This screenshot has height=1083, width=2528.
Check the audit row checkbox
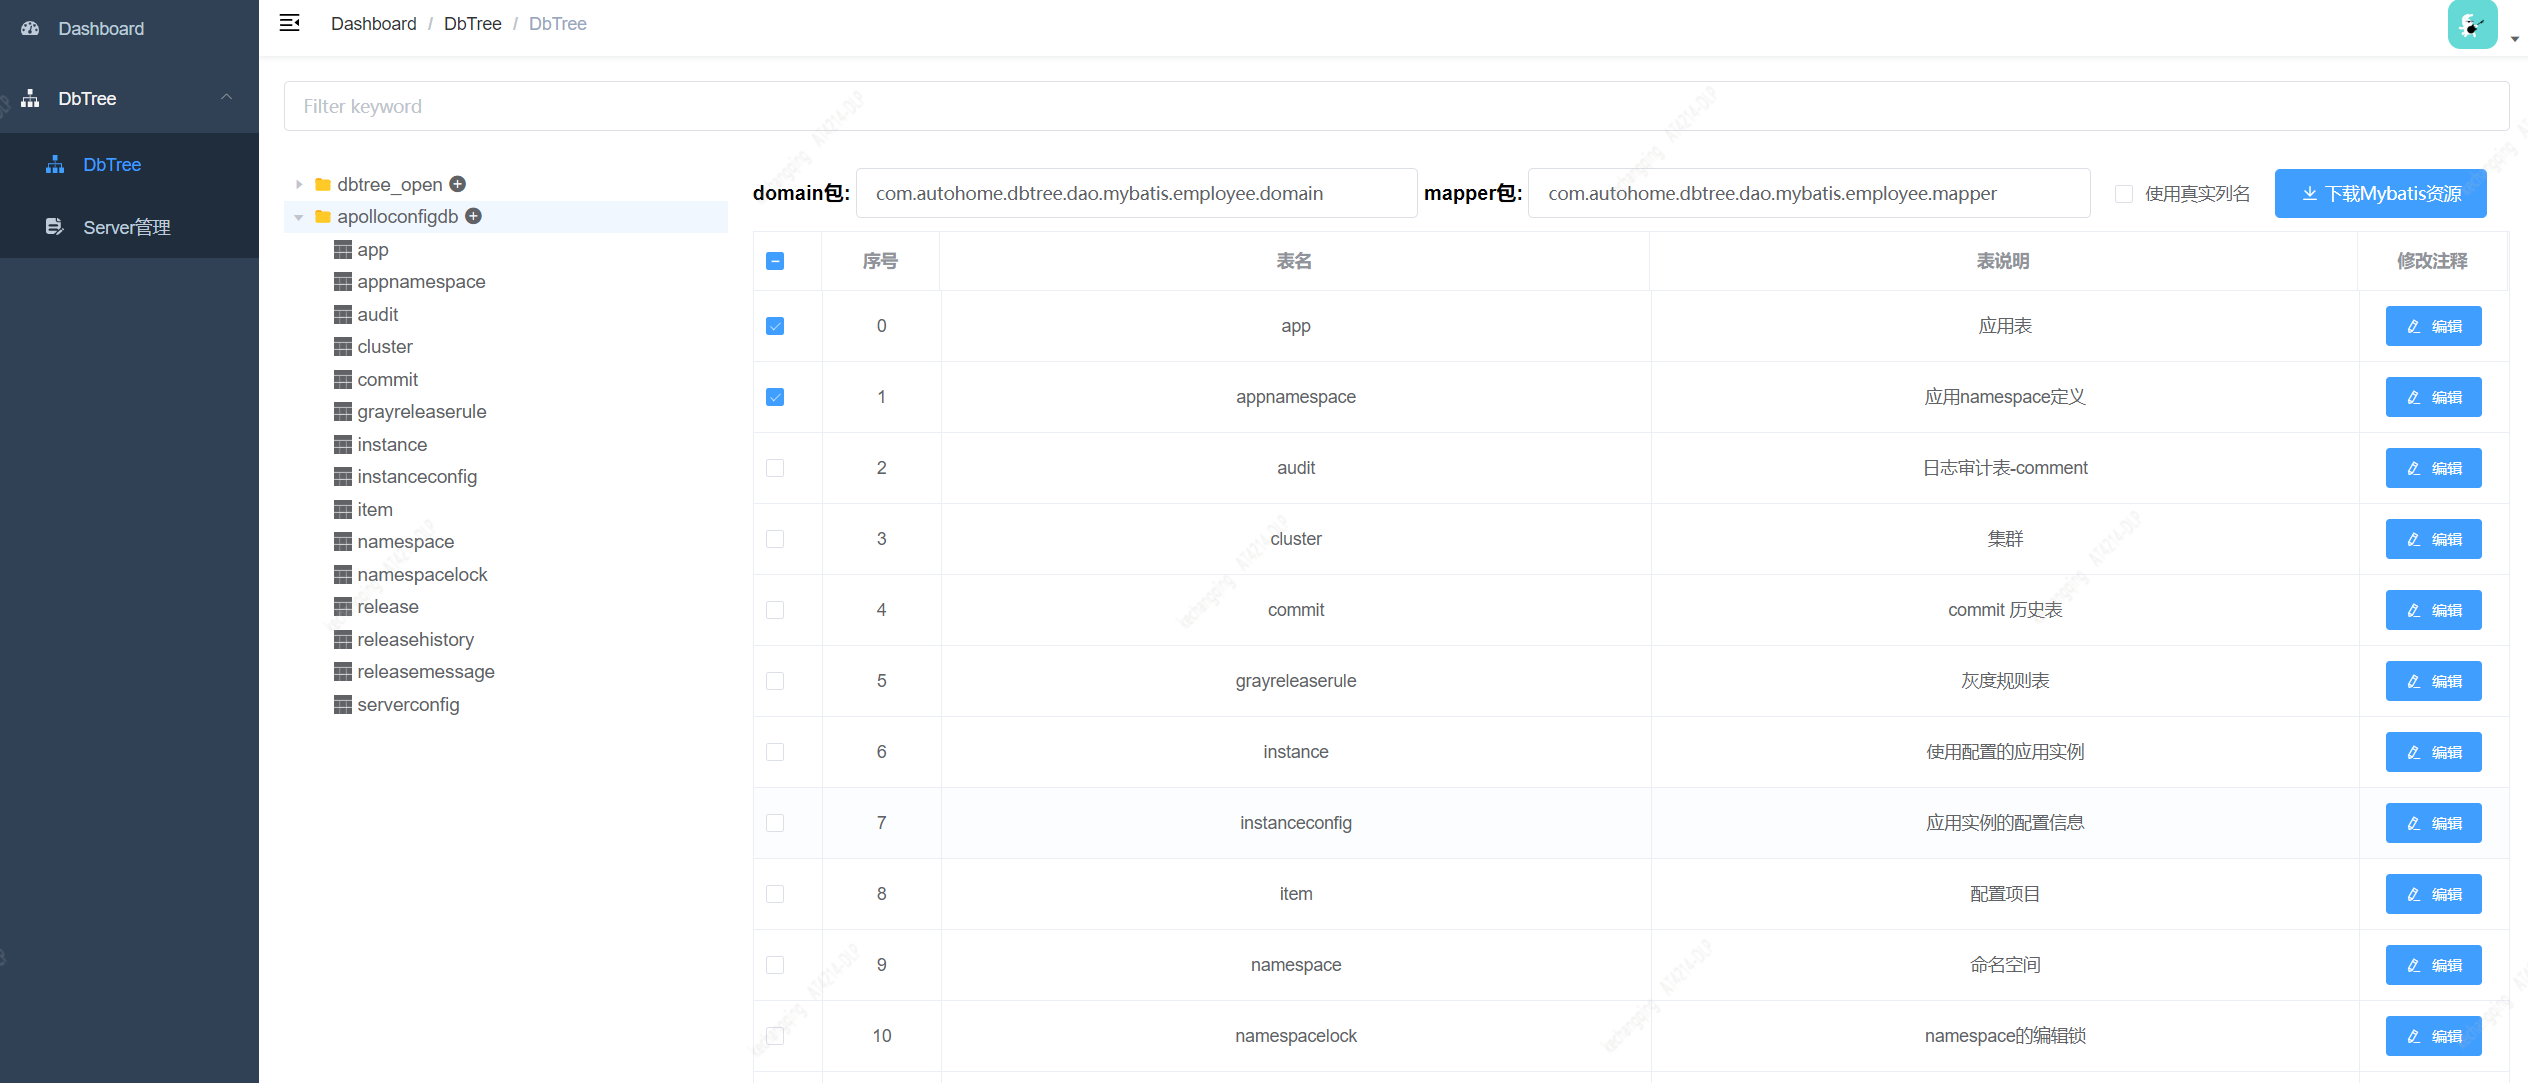[x=775, y=468]
